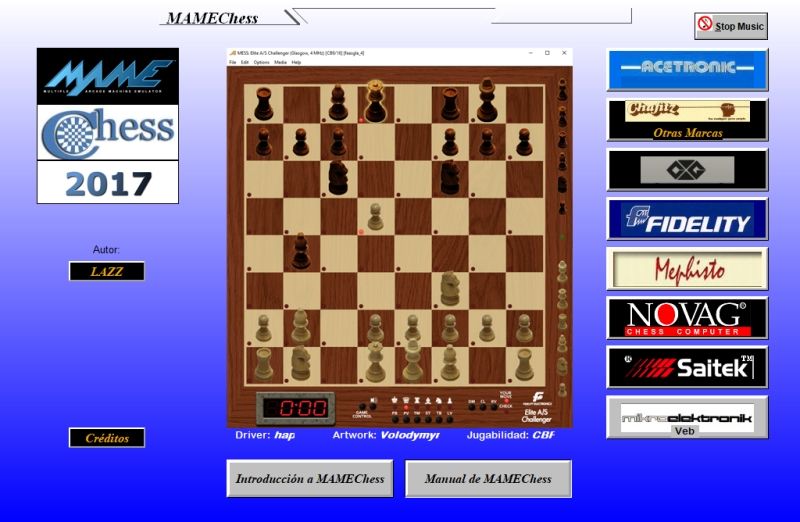Screen dimensions: 800x522
Task: Select the white bishop on b2
Action: coord(301,327)
